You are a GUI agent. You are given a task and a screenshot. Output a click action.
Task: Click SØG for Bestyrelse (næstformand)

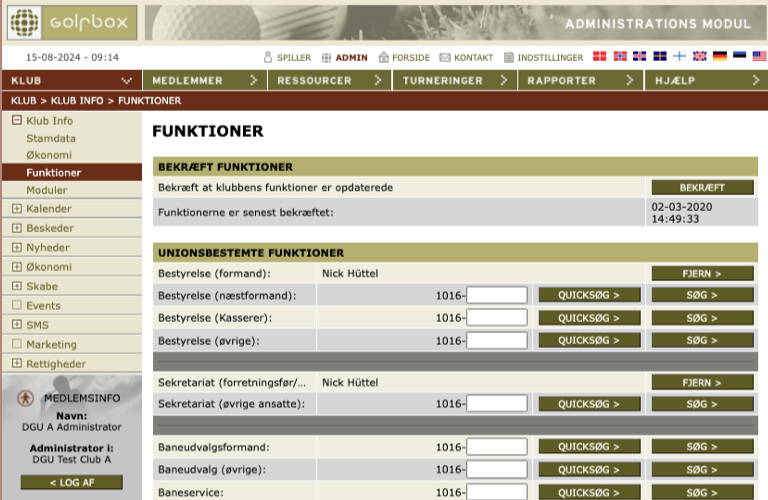tap(702, 295)
